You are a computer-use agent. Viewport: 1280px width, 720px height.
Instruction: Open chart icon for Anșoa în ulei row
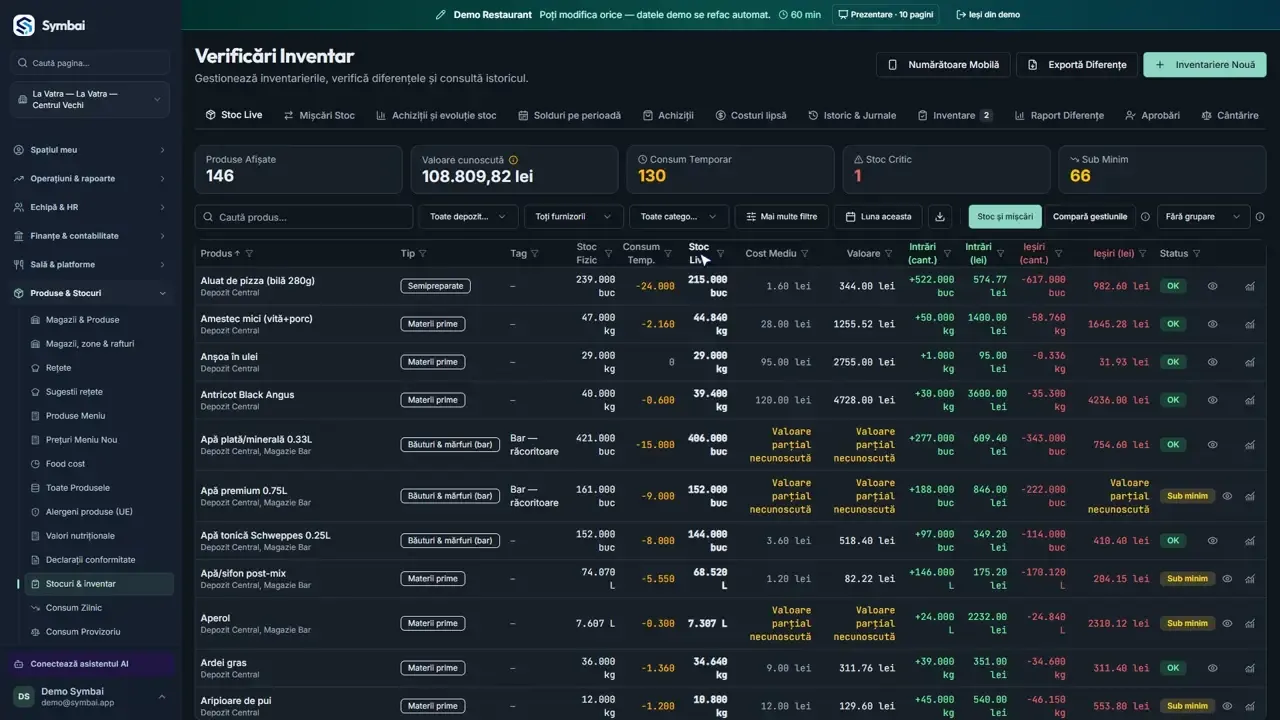(x=1250, y=362)
